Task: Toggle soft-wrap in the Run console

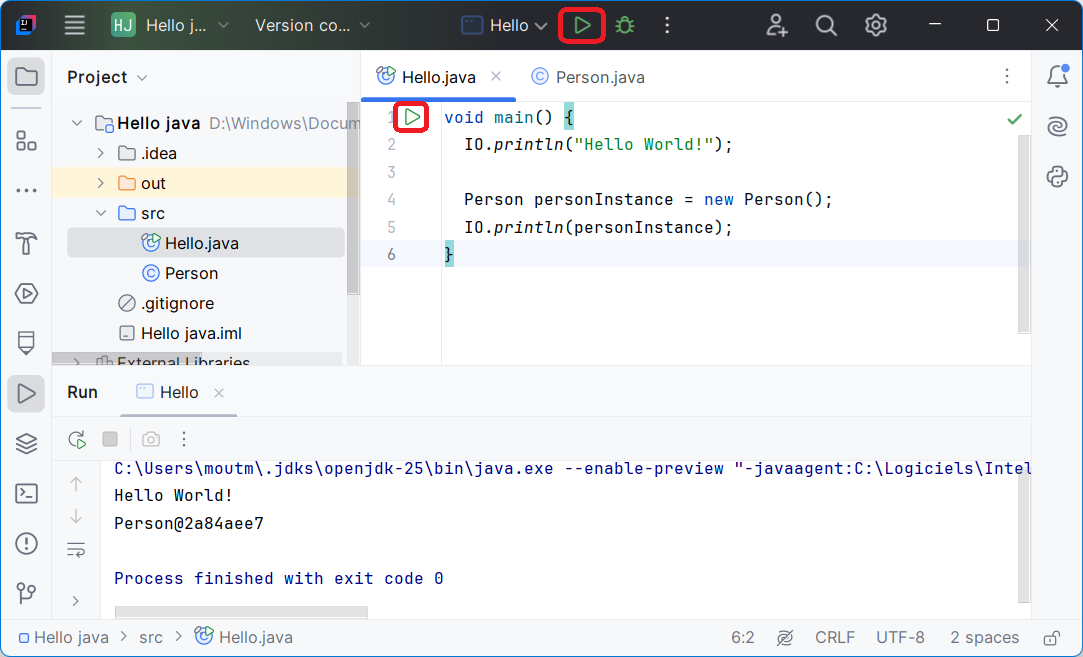Action: tap(76, 549)
